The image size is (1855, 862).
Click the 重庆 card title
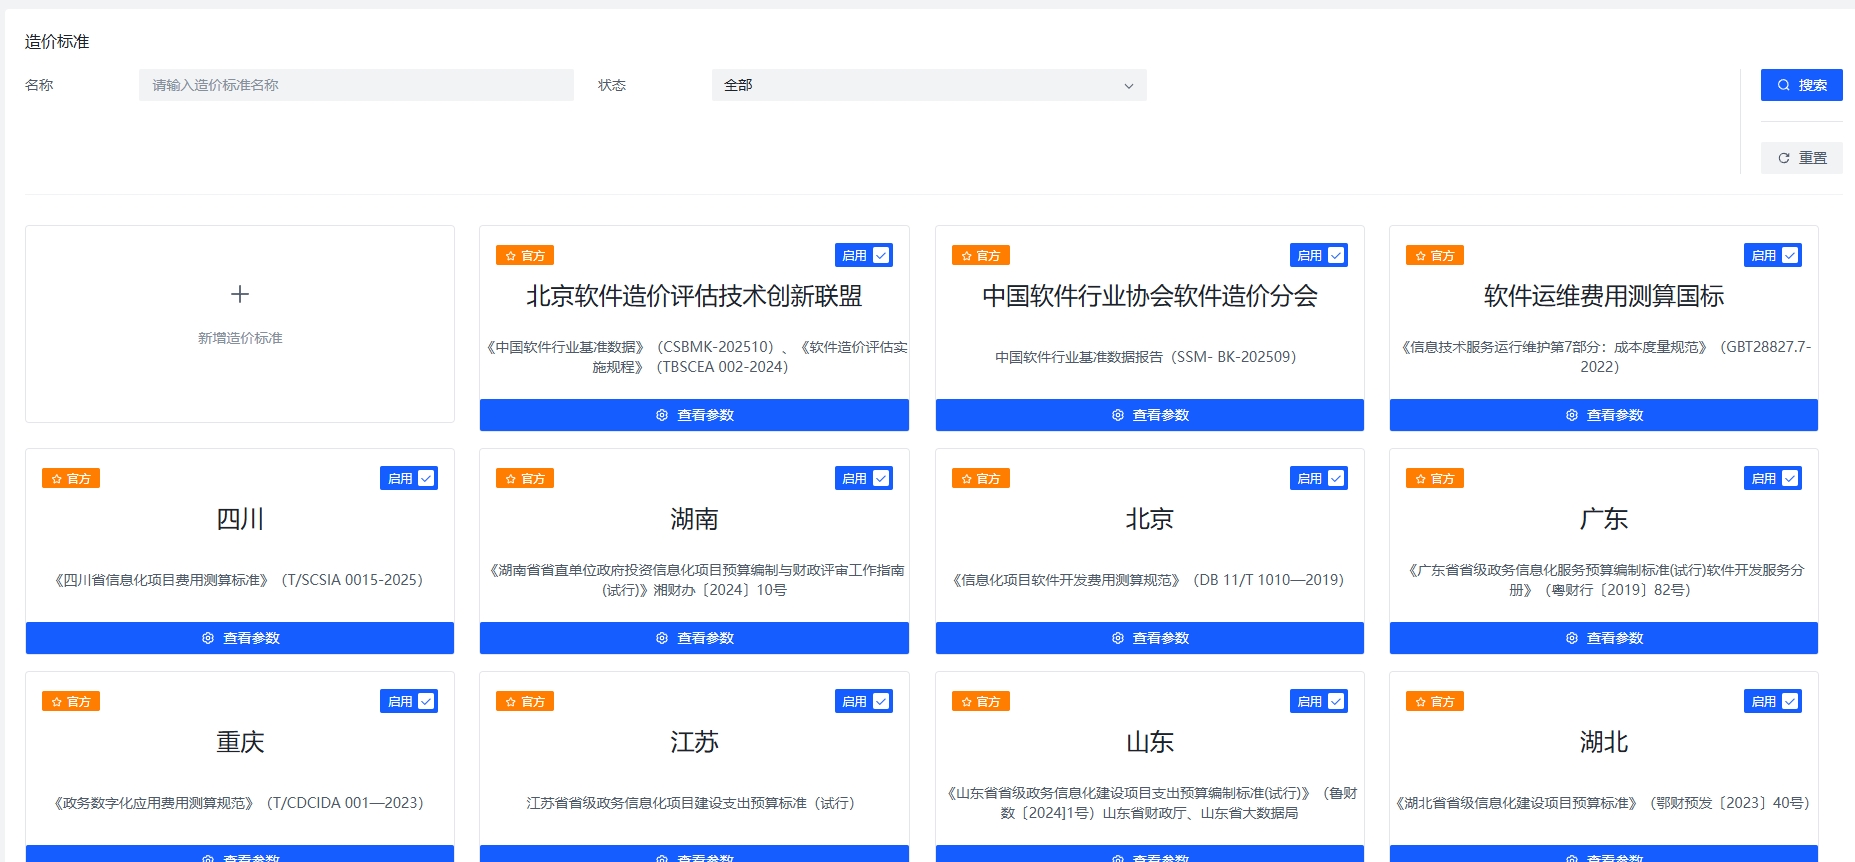(x=240, y=742)
